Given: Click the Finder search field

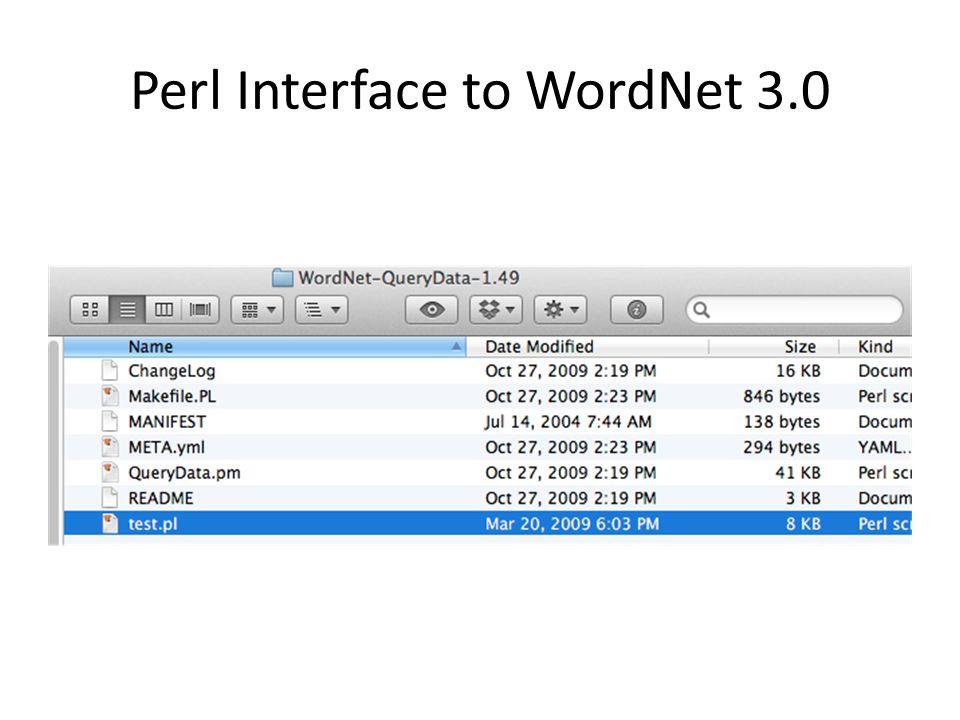Looking at the screenshot, I should coord(794,310).
